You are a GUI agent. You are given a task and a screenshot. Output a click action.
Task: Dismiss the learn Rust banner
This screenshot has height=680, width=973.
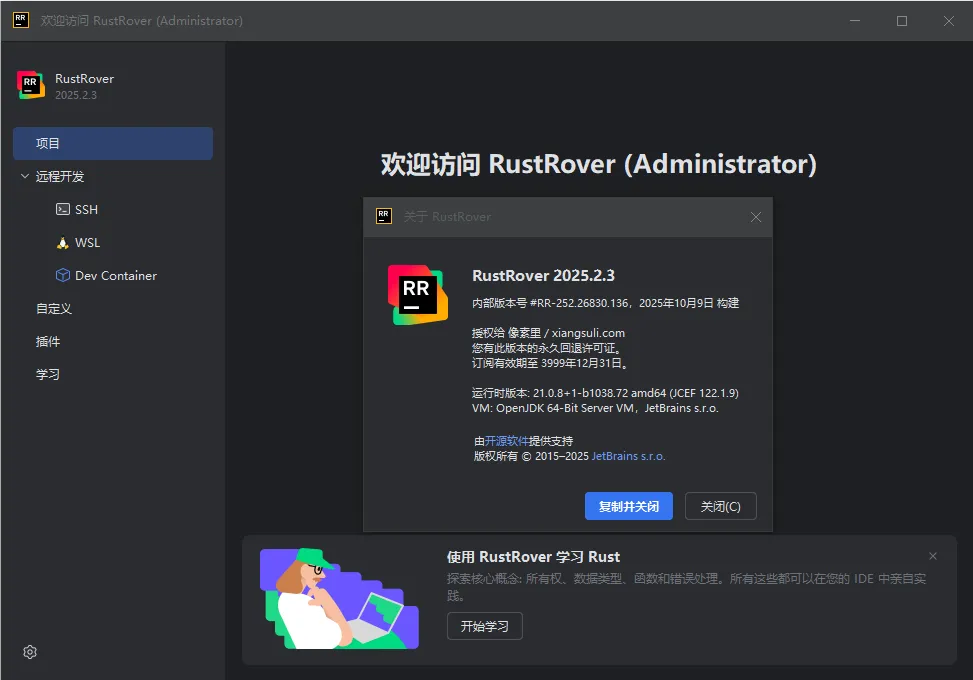pyautogui.click(x=933, y=556)
